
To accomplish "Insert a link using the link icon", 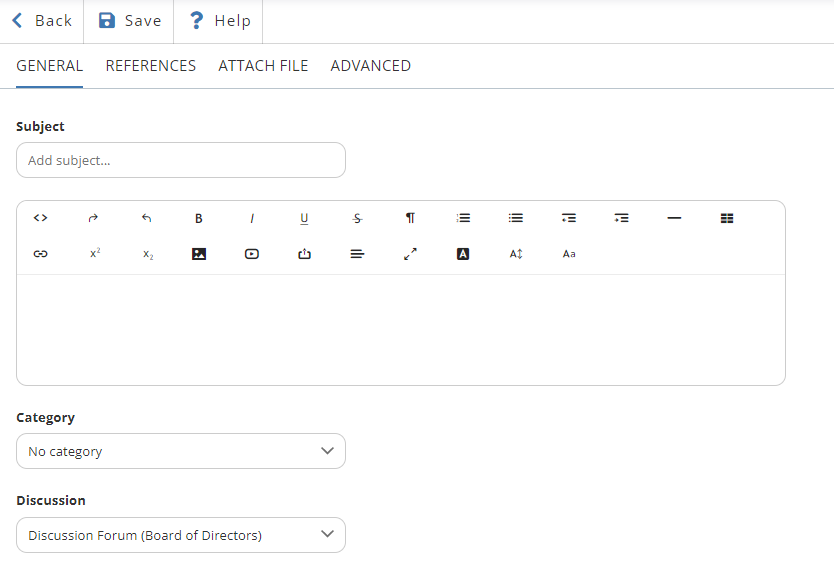I will pyautogui.click(x=41, y=254).
